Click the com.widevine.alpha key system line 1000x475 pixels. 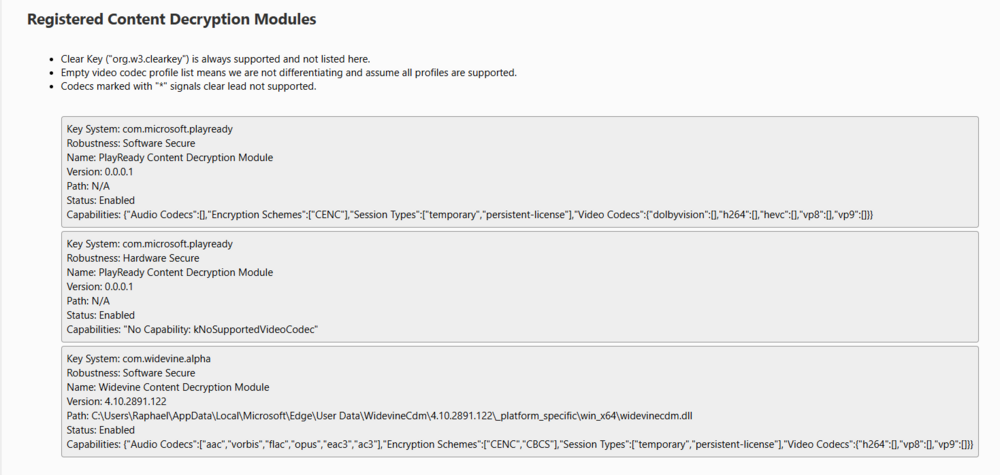tap(138, 358)
